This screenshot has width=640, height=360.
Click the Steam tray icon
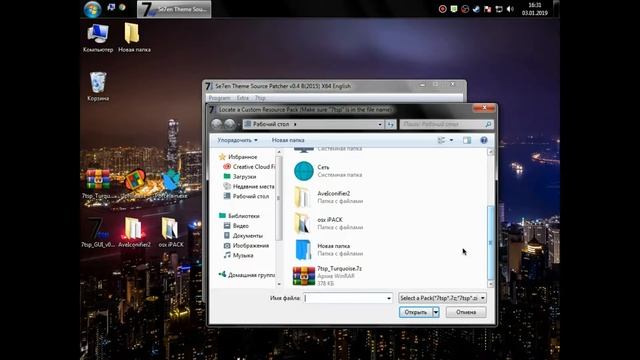coord(476,9)
